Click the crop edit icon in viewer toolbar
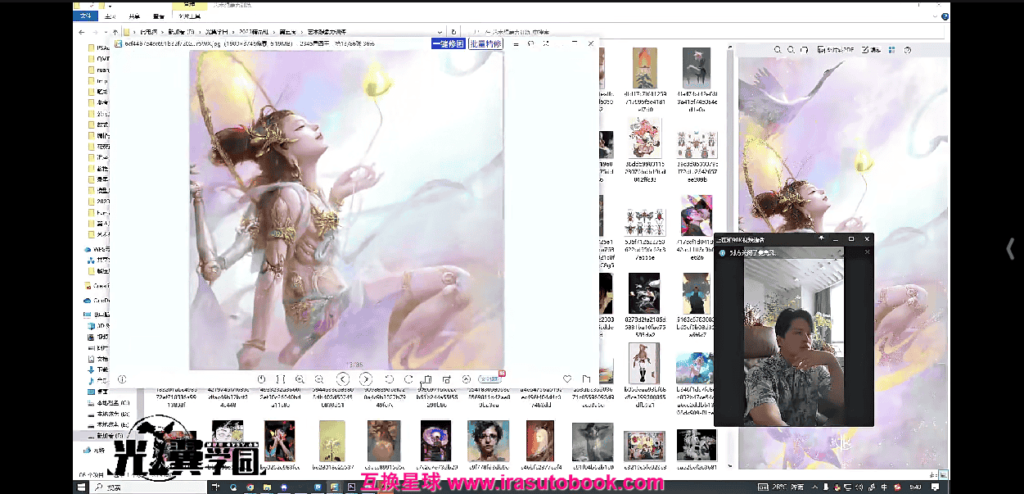 point(447,379)
